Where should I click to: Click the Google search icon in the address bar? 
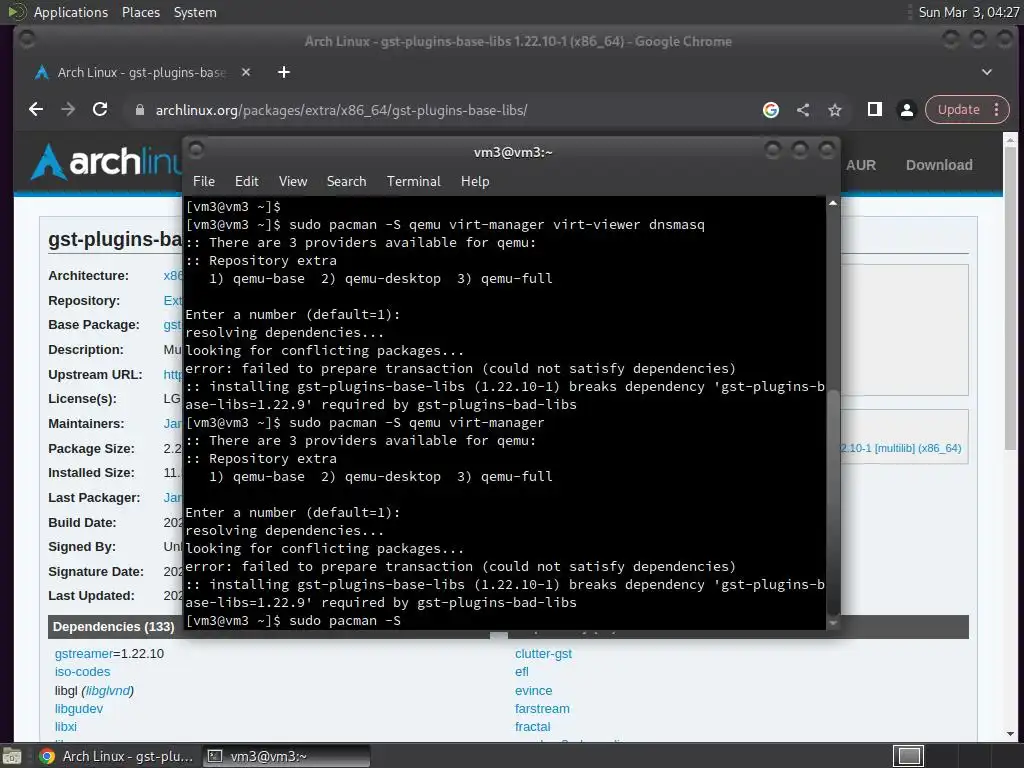click(771, 110)
